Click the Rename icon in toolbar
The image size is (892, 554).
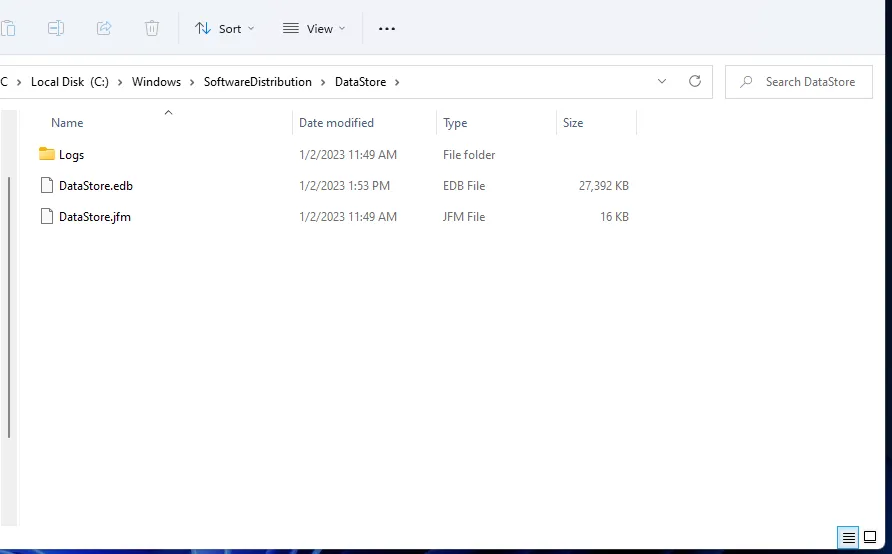point(56,28)
